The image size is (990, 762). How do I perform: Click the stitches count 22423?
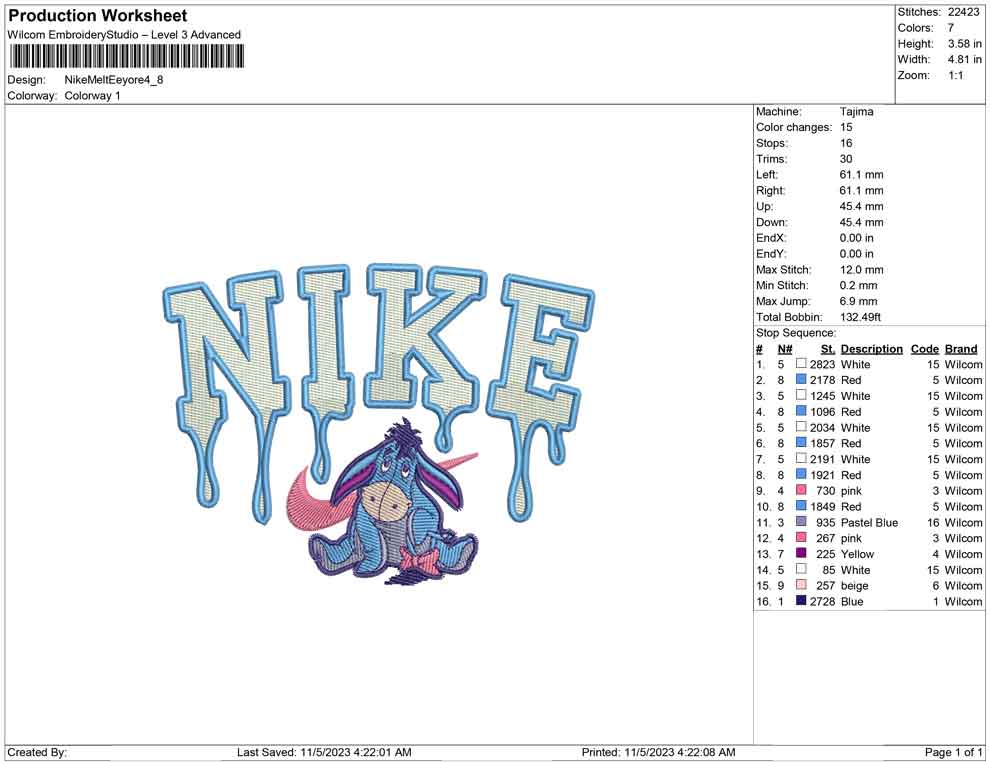point(963,12)
